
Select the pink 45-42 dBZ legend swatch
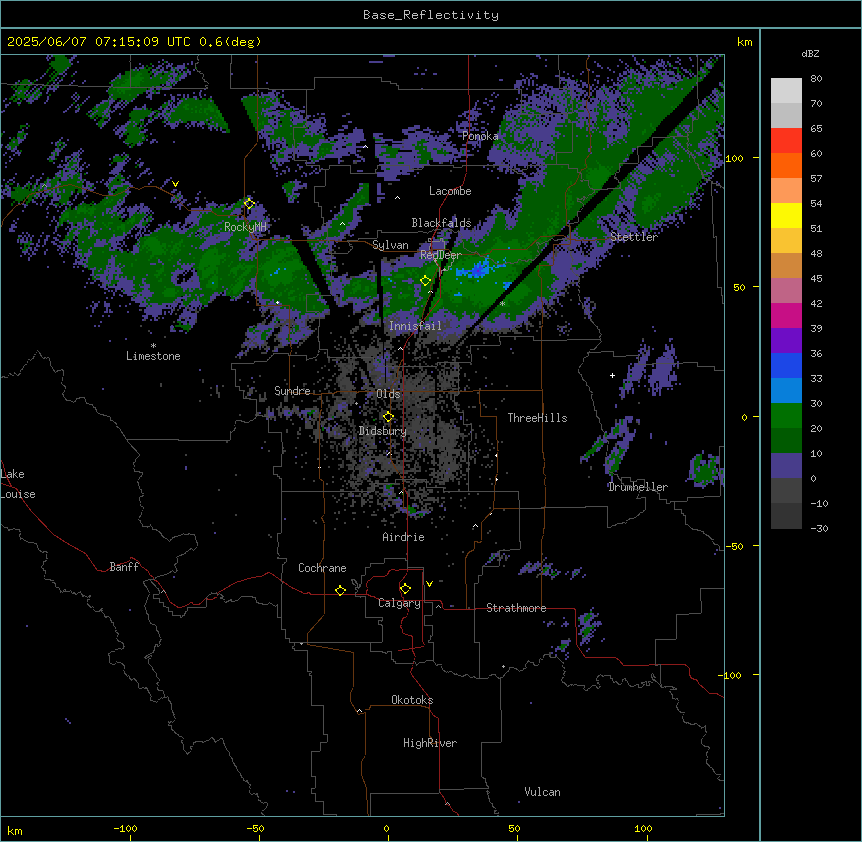point(786,291)
